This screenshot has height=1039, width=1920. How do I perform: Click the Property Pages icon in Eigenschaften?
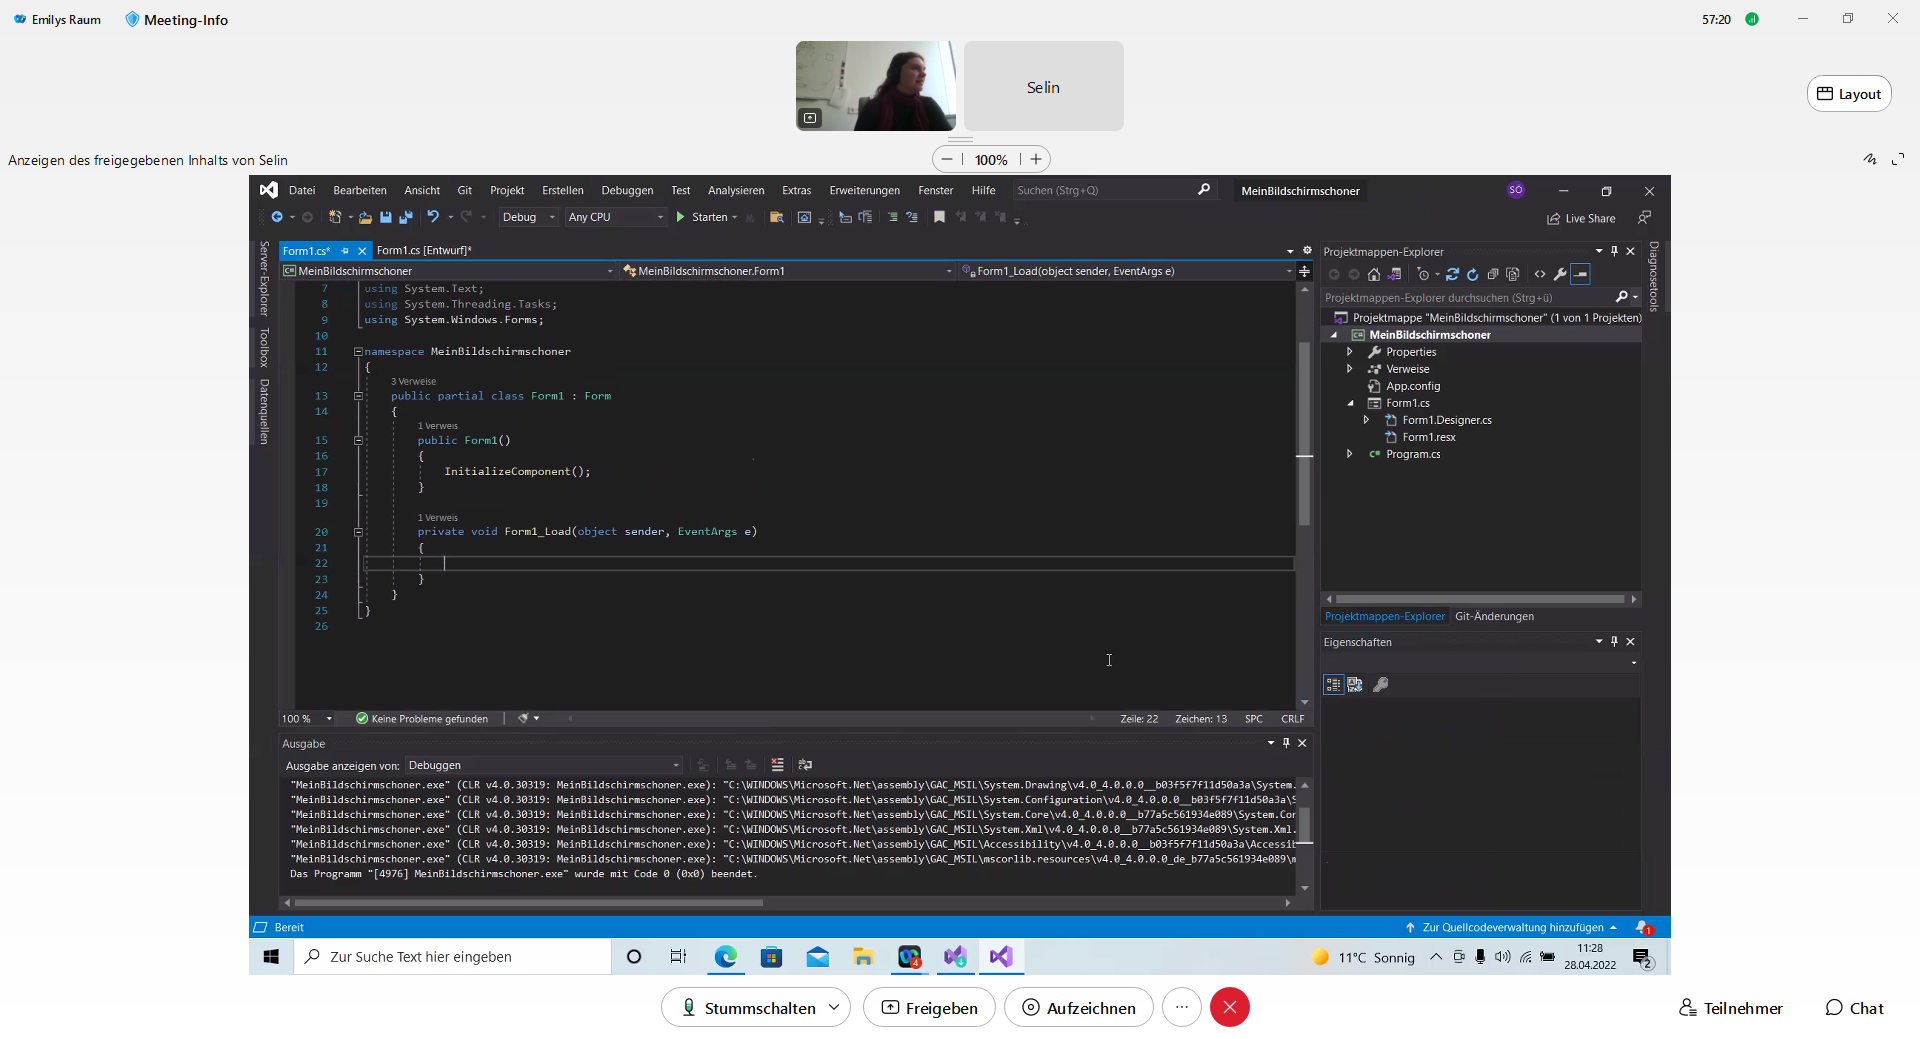[1381, 685]
